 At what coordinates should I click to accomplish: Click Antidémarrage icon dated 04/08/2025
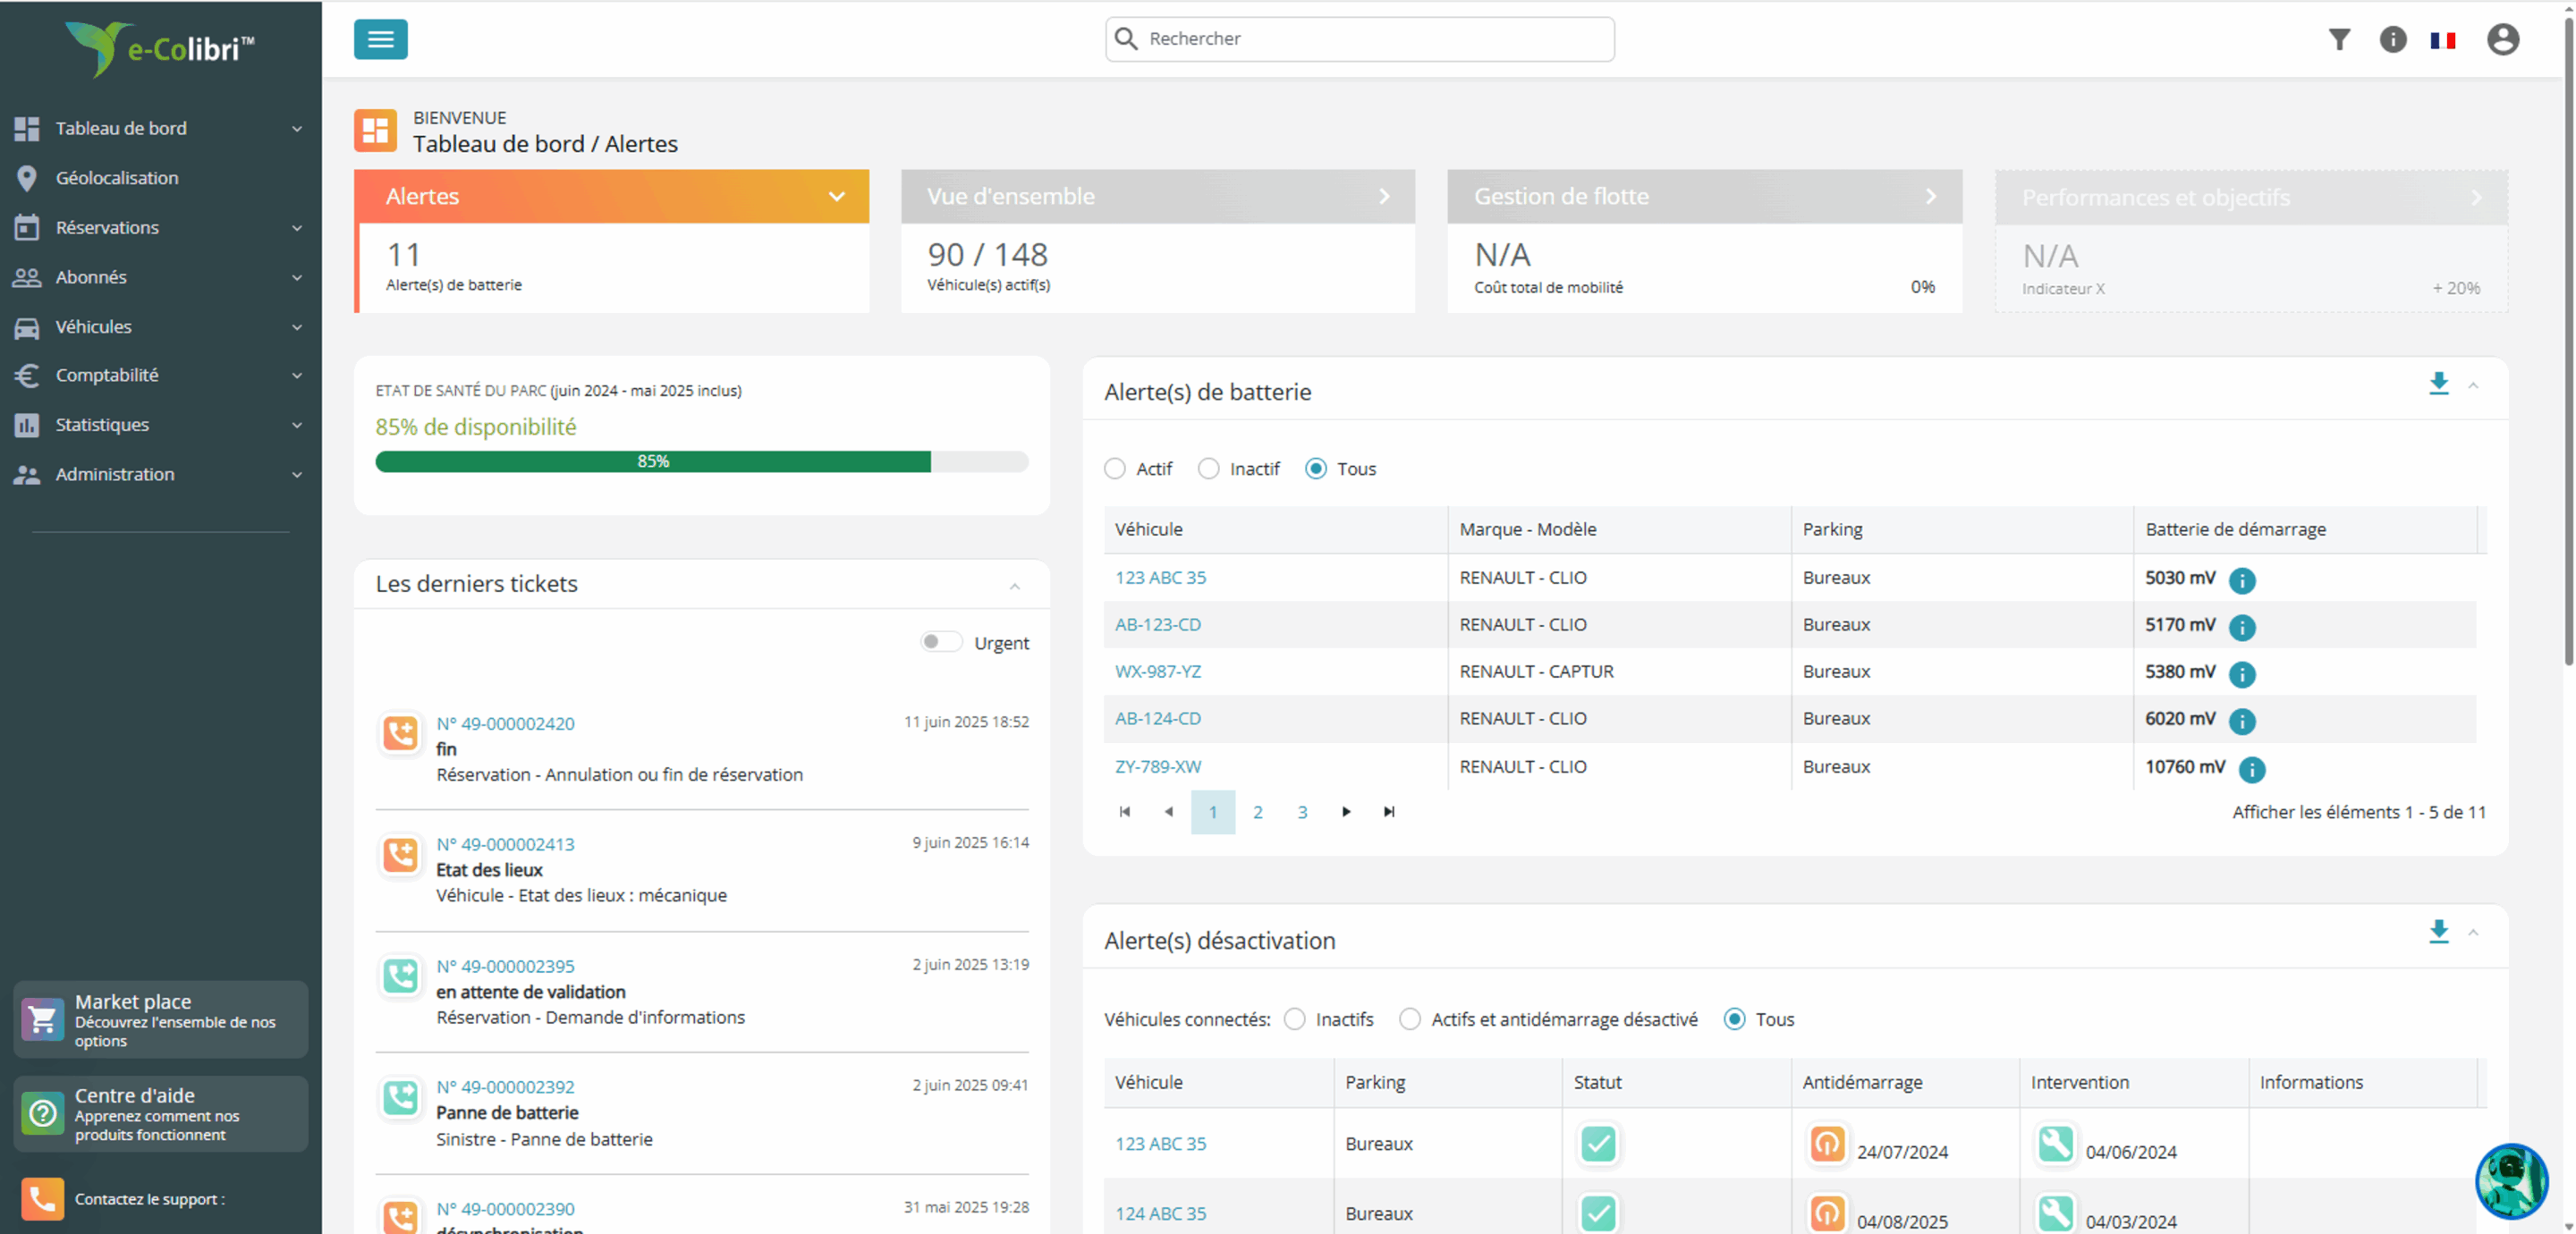[x=1827, y=1213]
